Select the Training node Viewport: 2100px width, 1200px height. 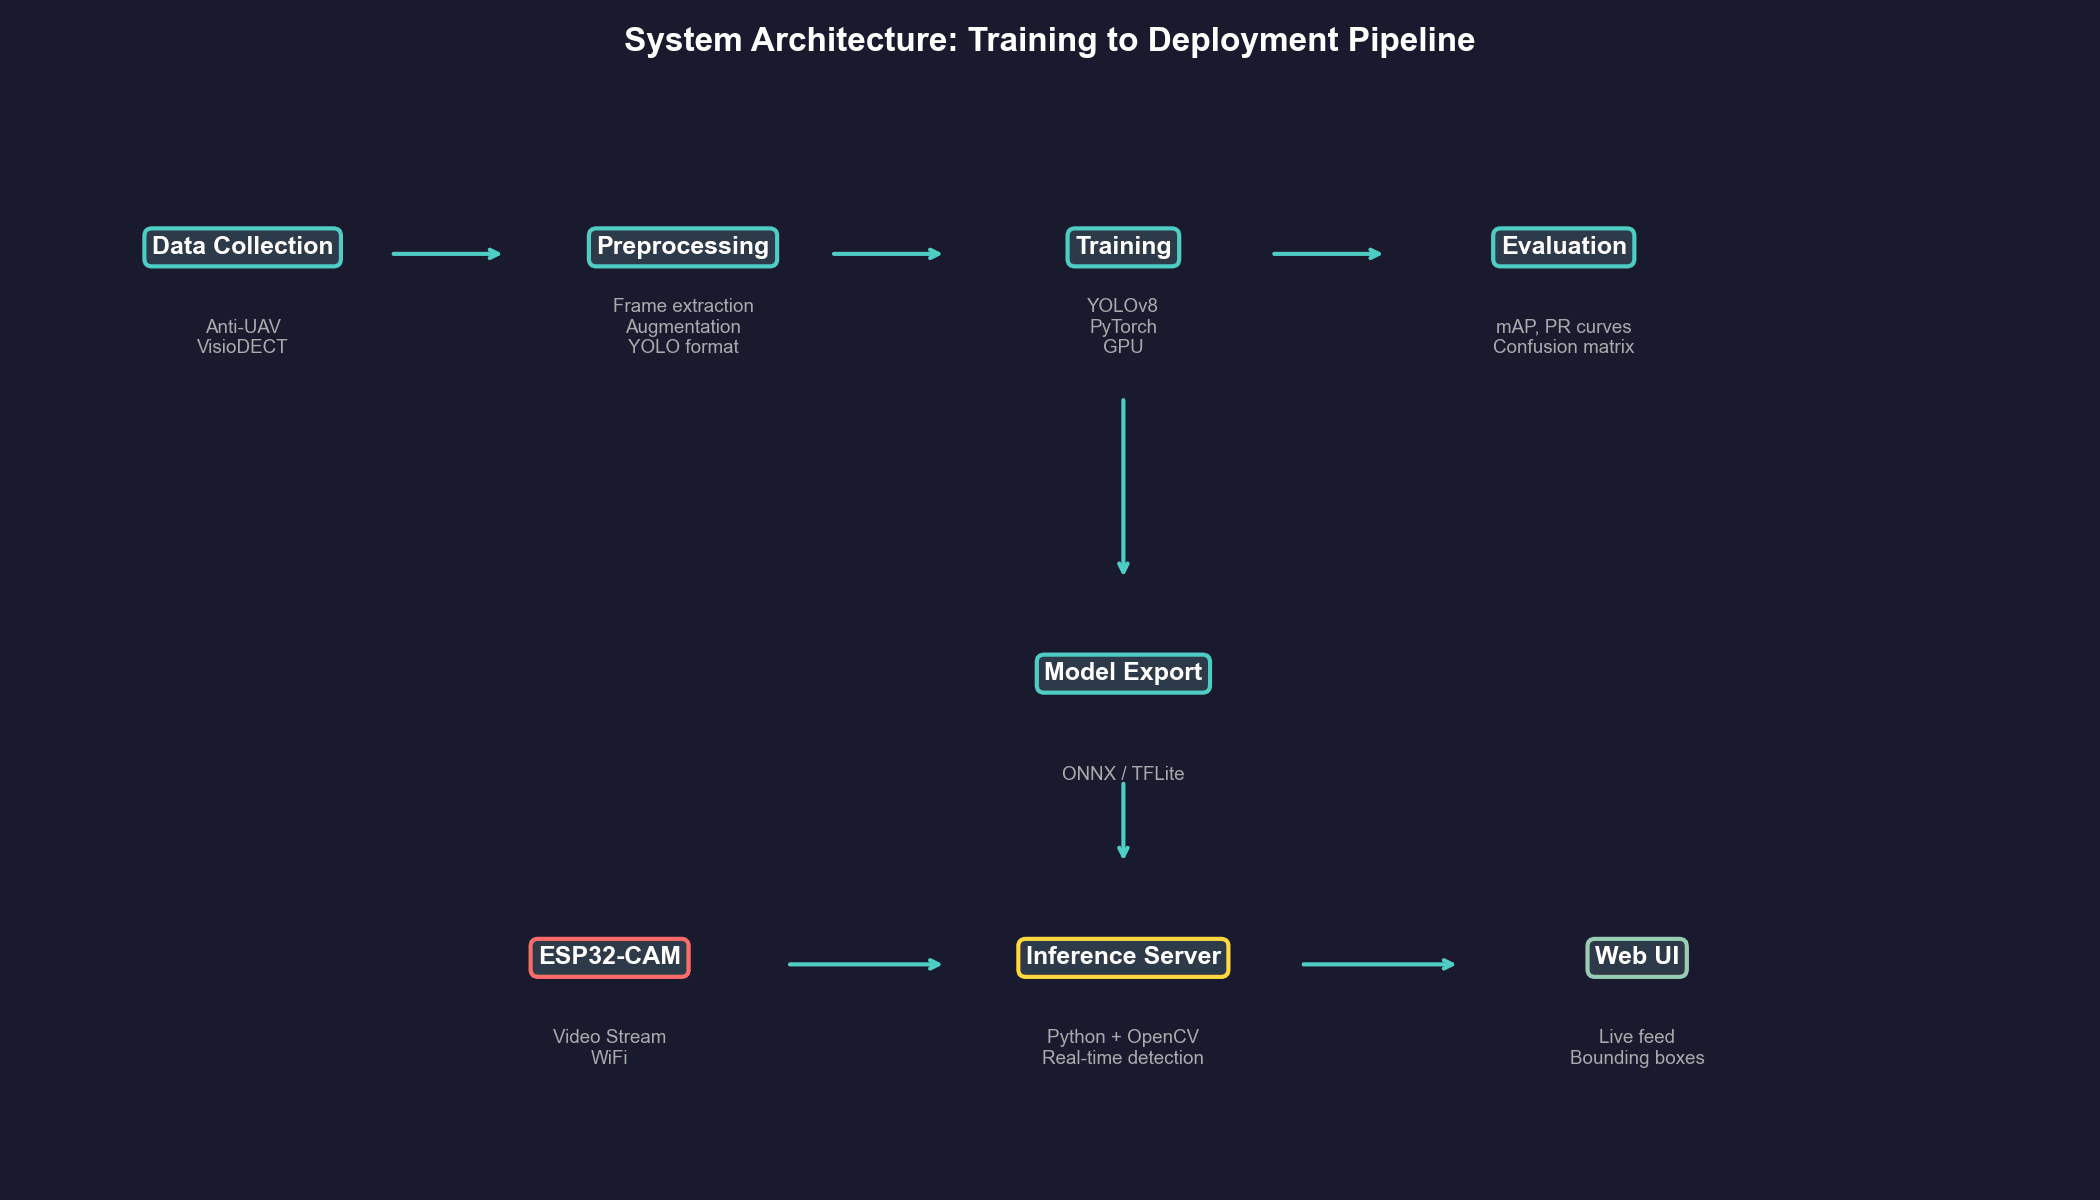coord(1122,246)
